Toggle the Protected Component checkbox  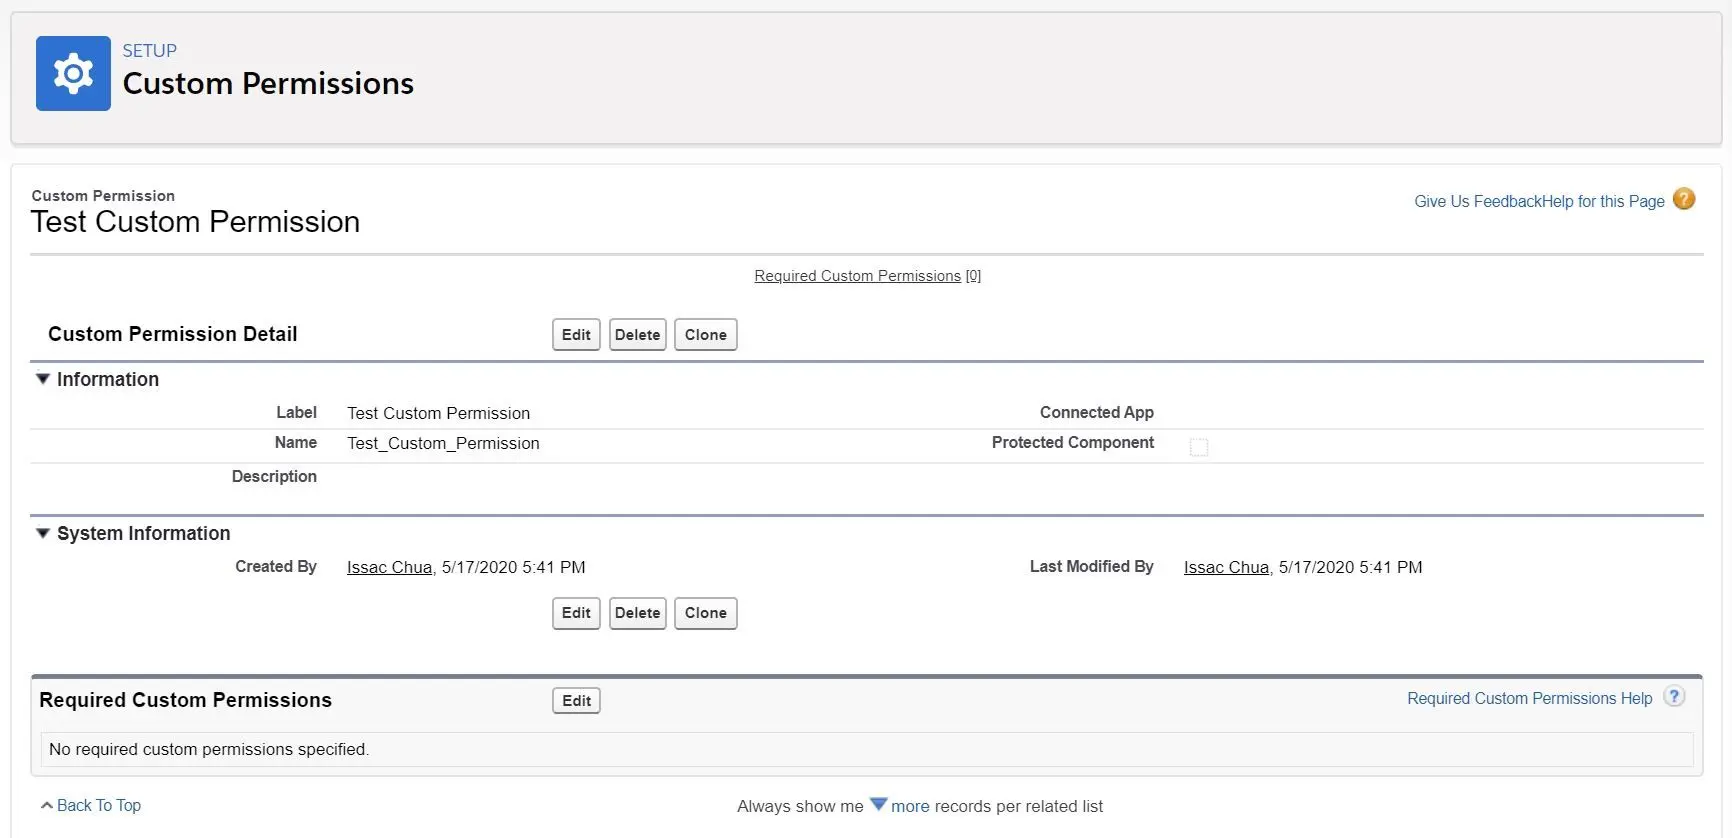pyautogui.click(x=1199, y=447)
